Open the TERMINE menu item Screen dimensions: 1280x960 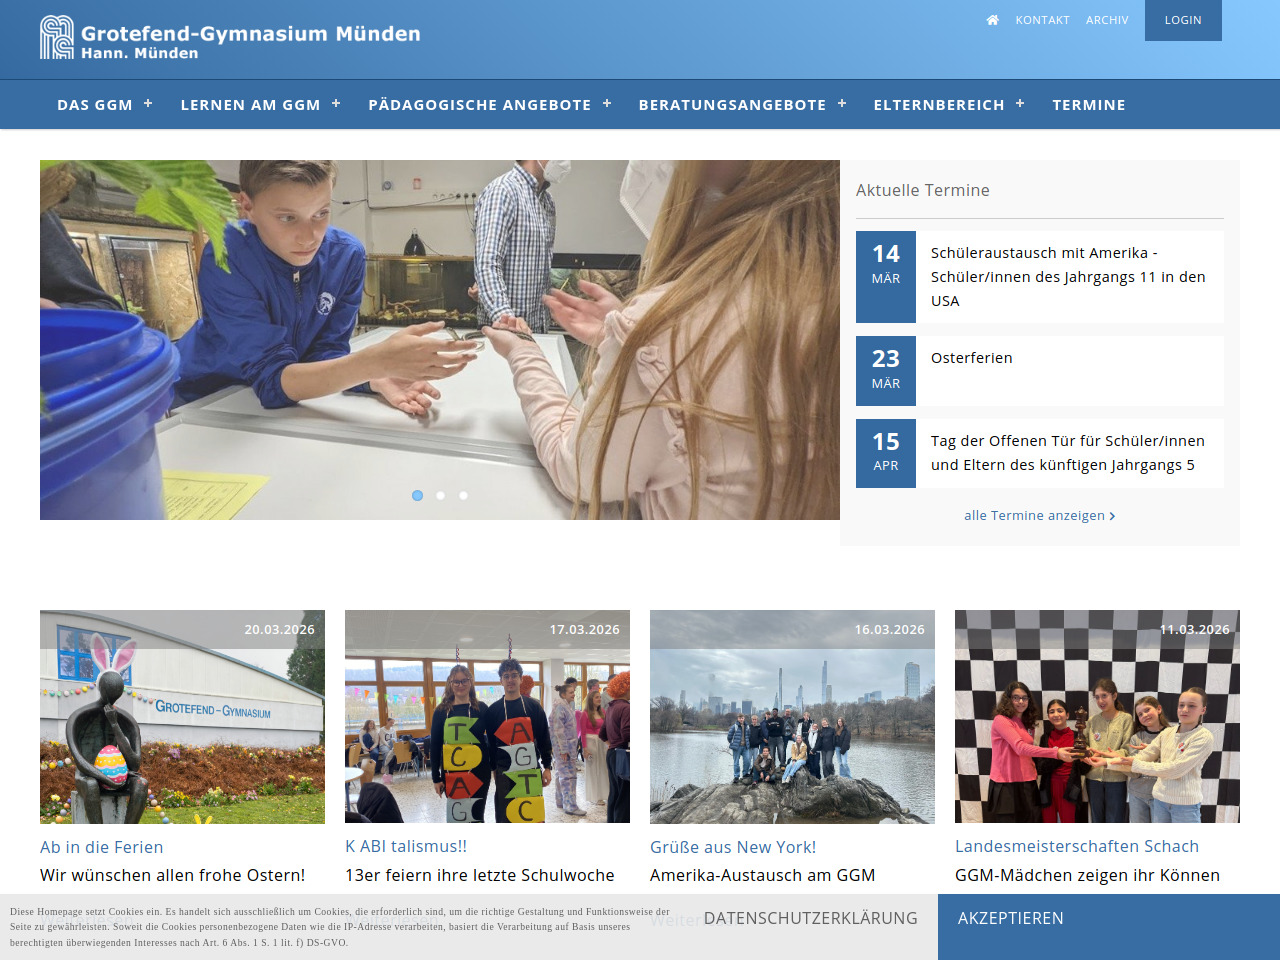[x=1088, y=104]
